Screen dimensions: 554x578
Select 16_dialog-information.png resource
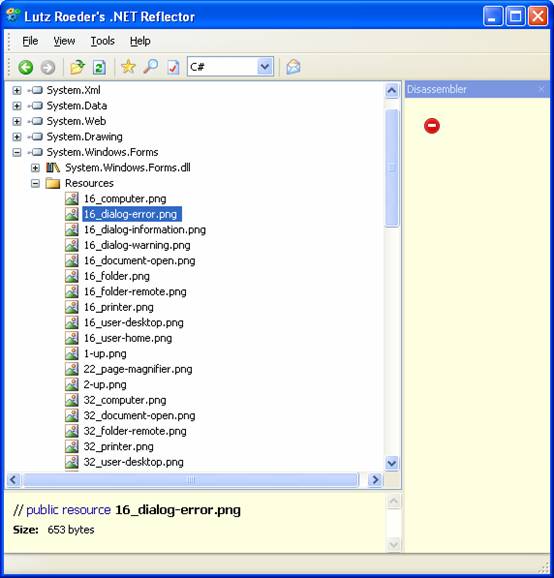(145, 229)
